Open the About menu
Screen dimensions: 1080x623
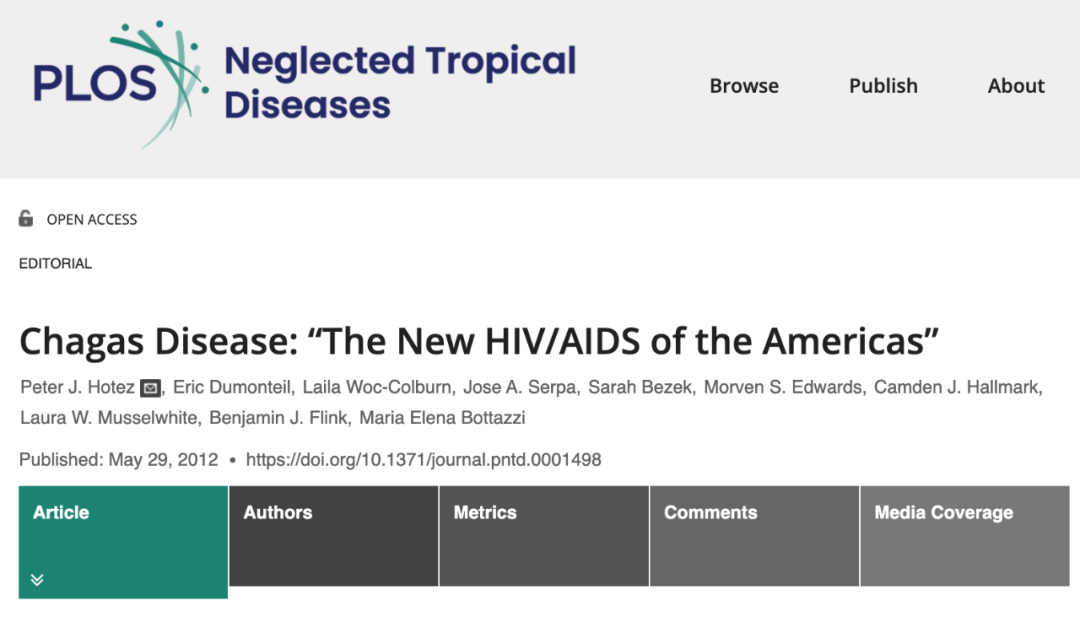point(1016,86)
